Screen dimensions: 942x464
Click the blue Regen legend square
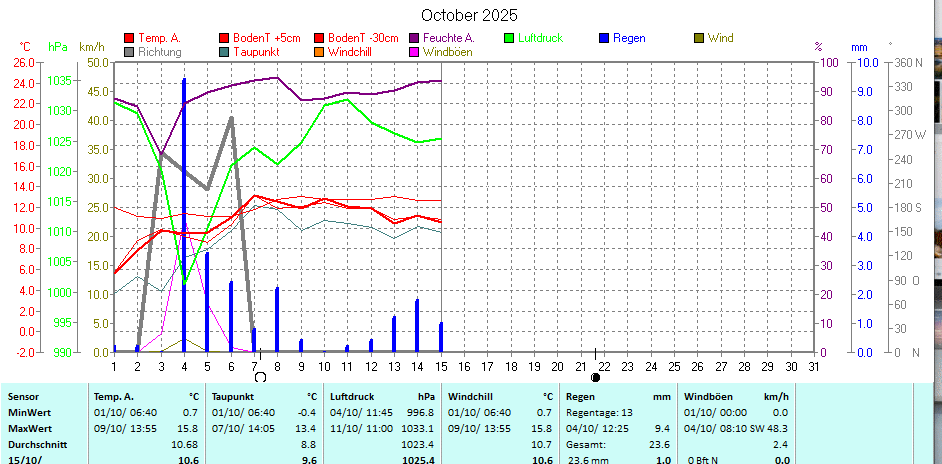click(x=603, y=38)
